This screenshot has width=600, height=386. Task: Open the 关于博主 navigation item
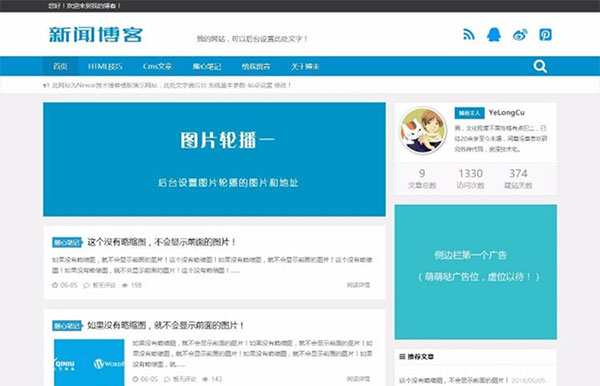pyautogui.click(x=305, y=66)
